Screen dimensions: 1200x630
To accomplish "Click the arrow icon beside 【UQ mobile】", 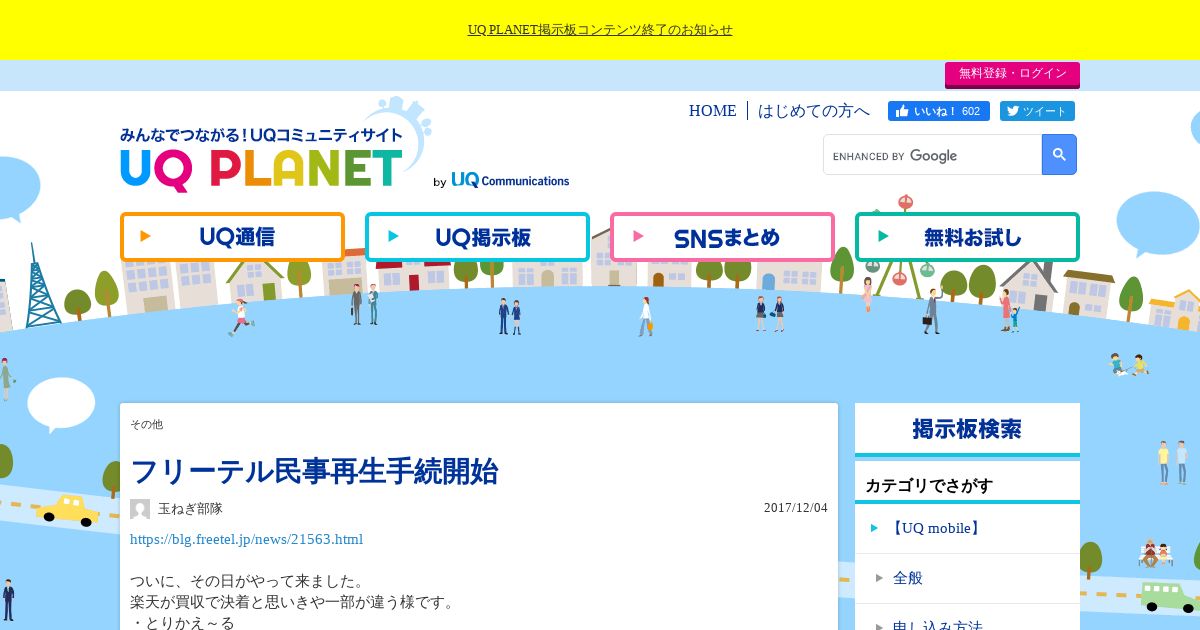I will click(875, 528).
